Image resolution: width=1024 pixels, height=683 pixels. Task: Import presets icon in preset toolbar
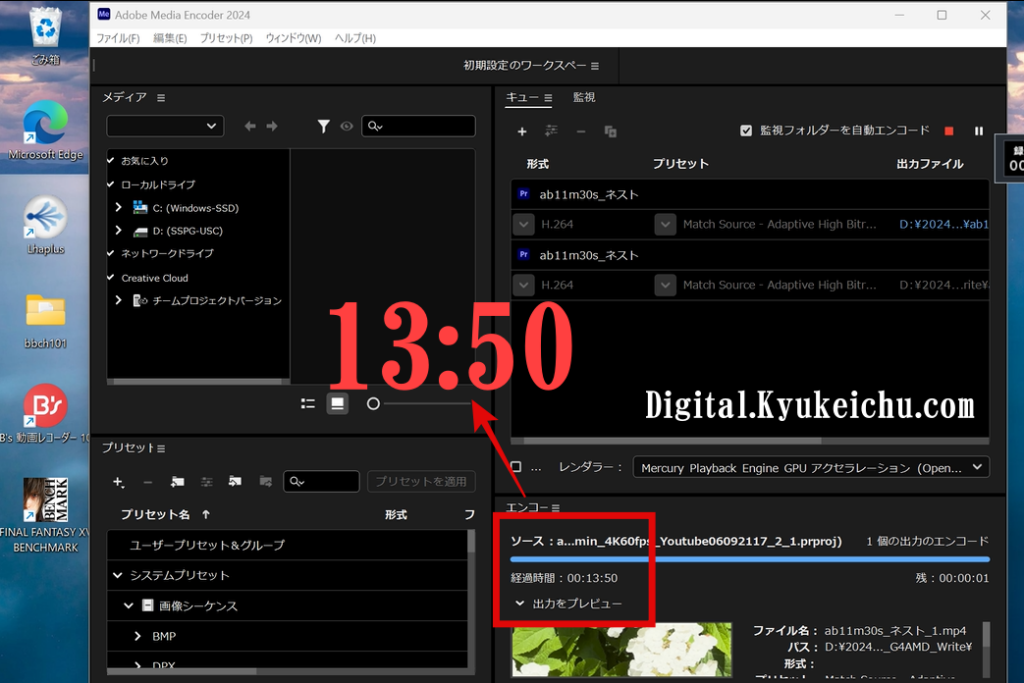pyautogui.click(x=235, y=482)
